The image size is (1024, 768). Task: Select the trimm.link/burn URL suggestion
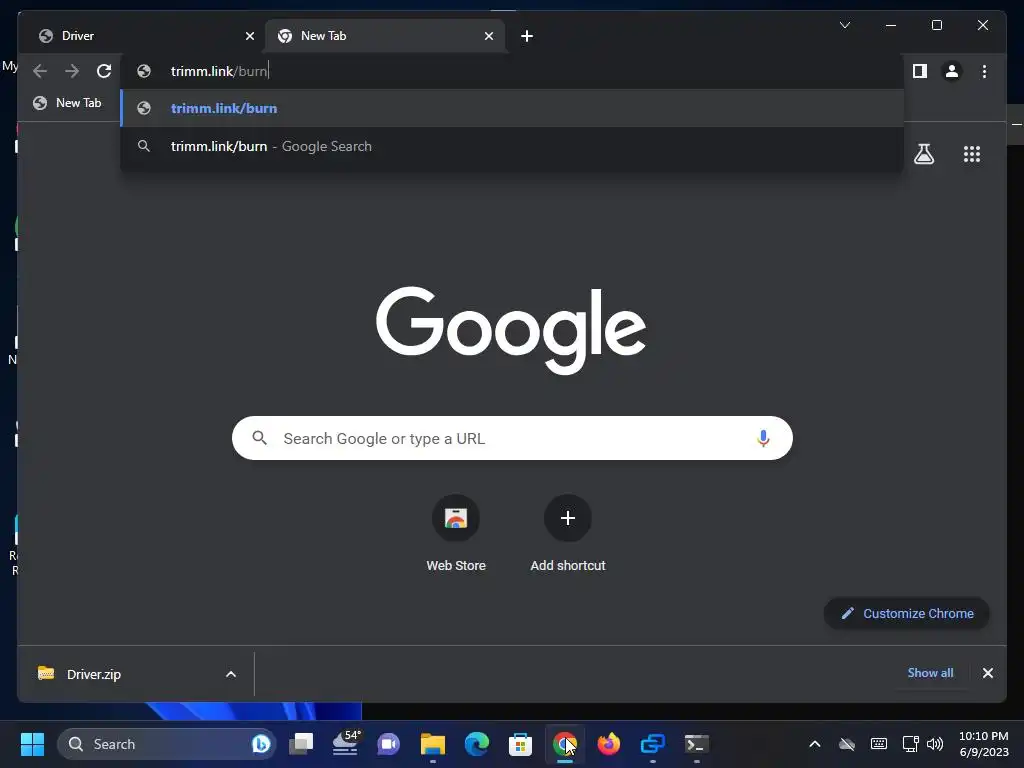[512, 108]
